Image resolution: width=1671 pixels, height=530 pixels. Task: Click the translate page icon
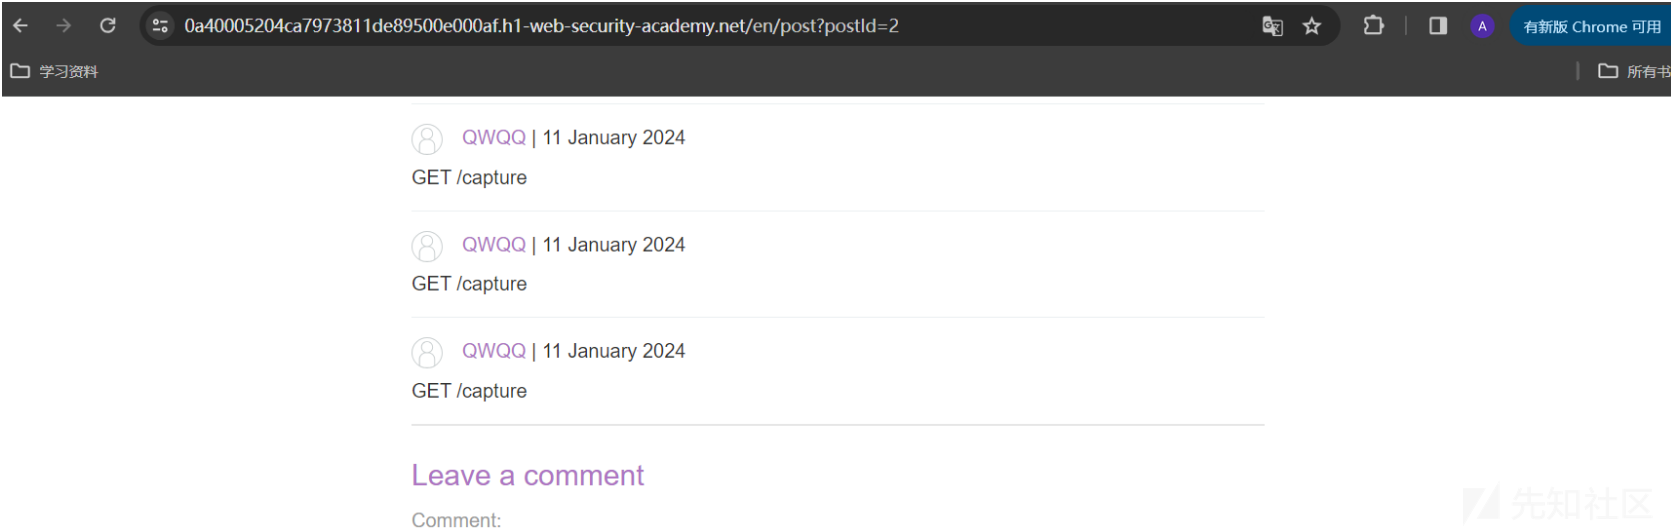point(1272,26)
